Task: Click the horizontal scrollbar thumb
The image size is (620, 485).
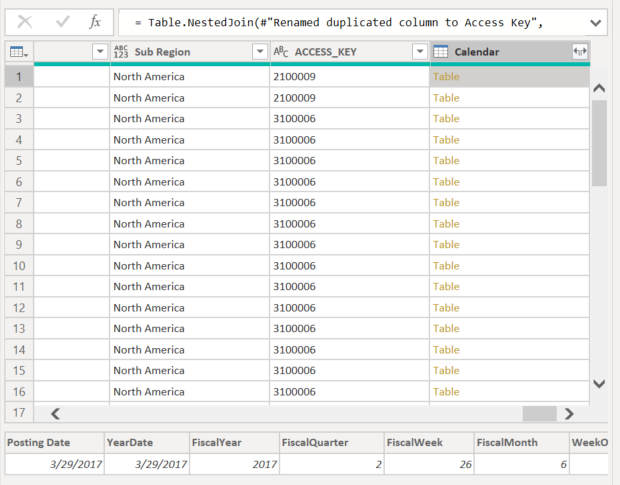Action: click(x=539, y=414)
